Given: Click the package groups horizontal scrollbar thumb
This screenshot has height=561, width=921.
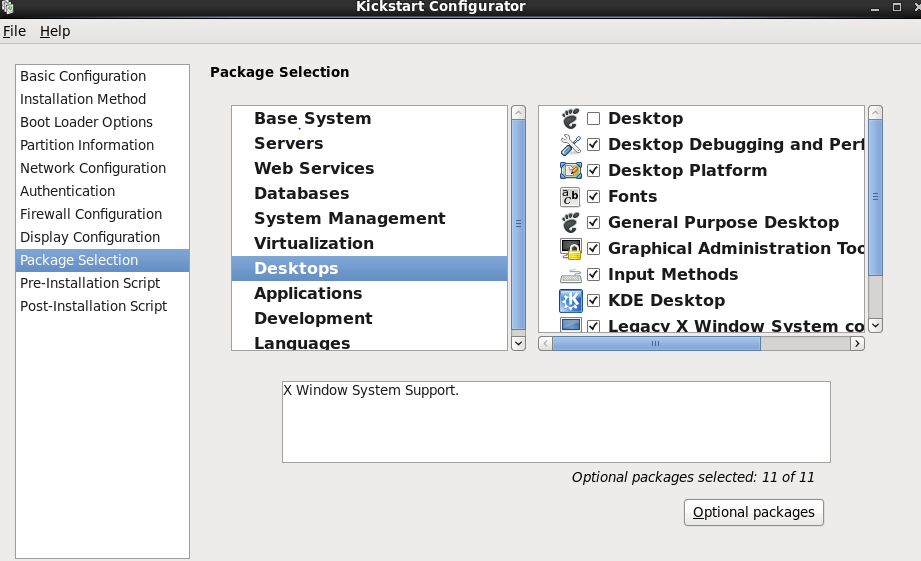Looking at the screenshot, I should [656, 343].
